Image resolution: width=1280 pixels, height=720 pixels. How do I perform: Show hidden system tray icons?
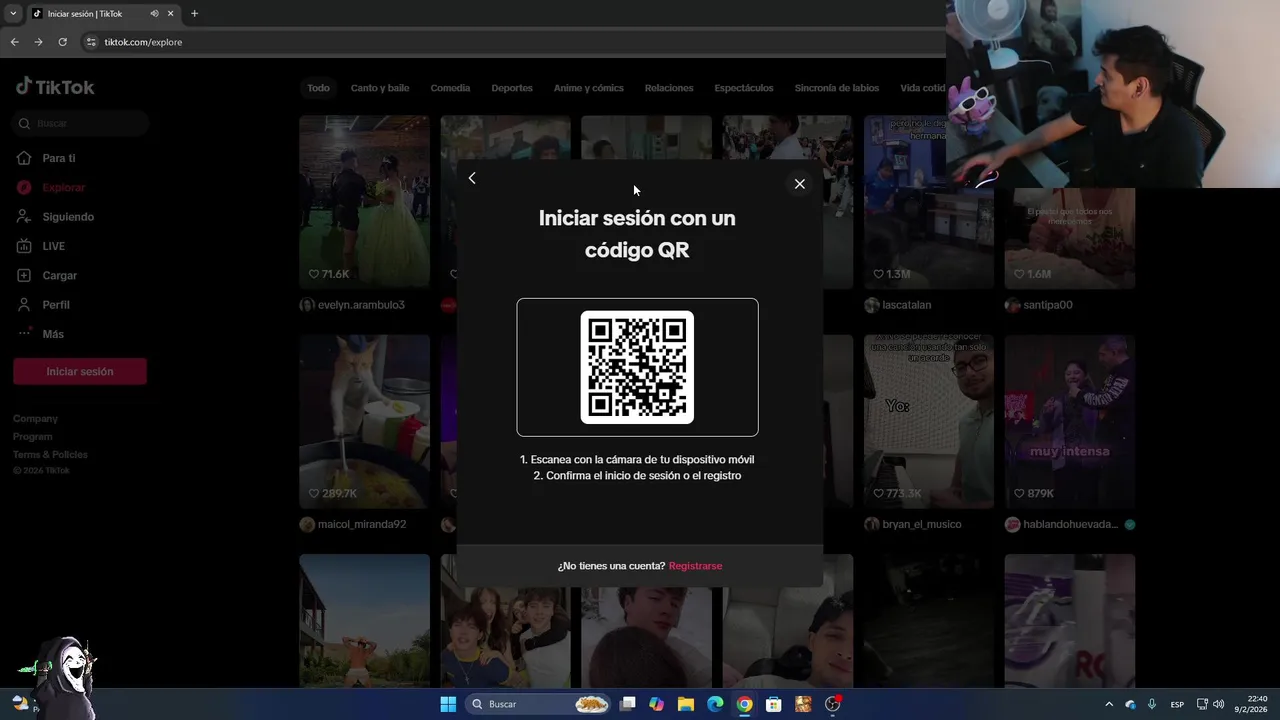coord(1109,704)
